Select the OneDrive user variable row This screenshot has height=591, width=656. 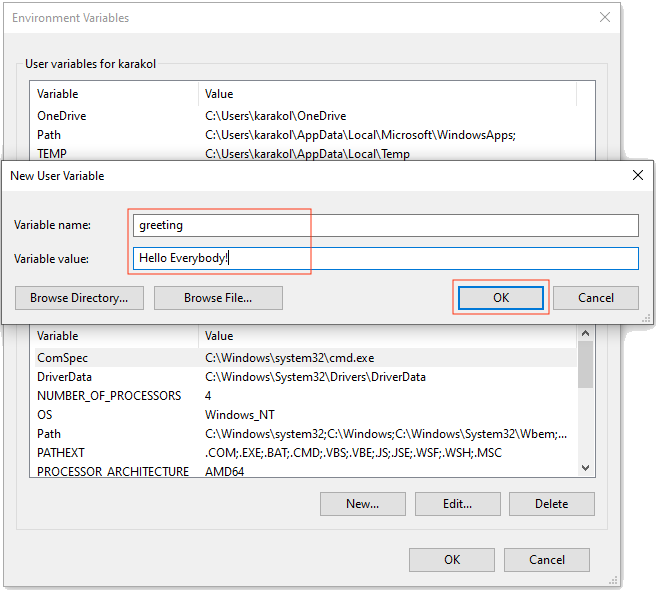click(305, 116)
